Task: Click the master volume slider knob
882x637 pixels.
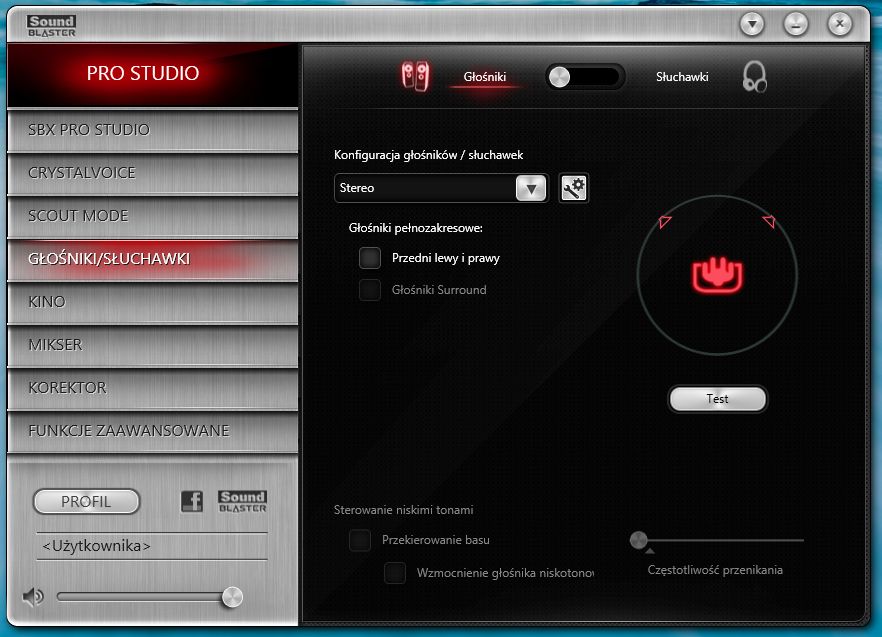Action: (x=232, y=597)
